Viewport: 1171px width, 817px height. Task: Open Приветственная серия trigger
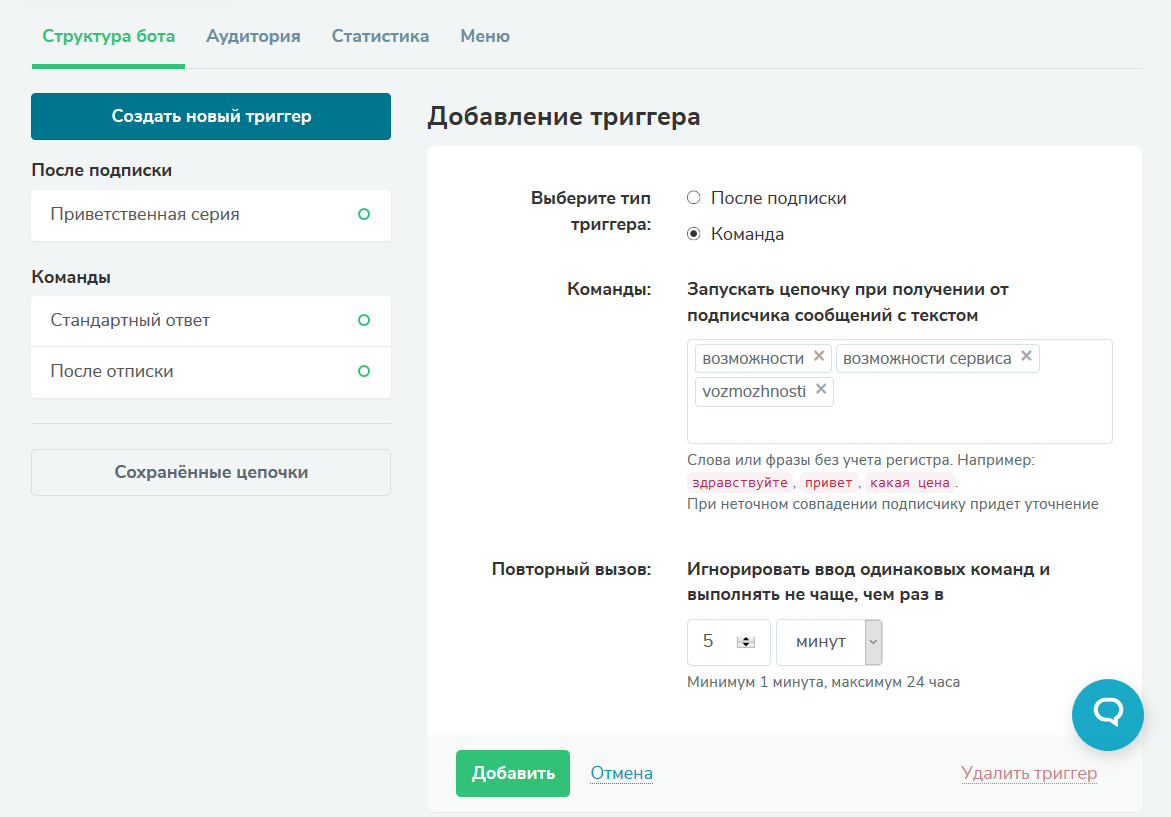(211, 215)
